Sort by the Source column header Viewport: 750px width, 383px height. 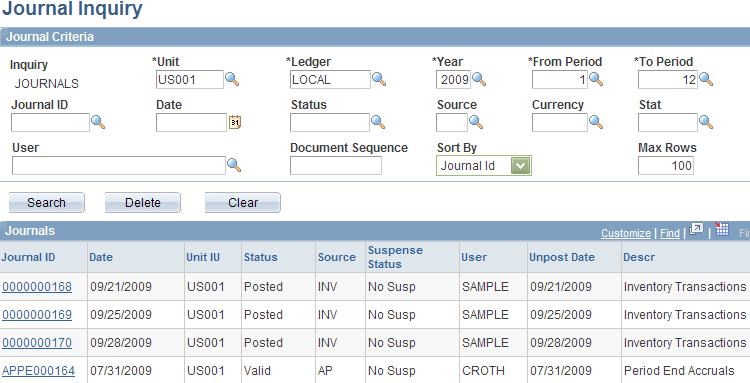(x=337, y=257)
